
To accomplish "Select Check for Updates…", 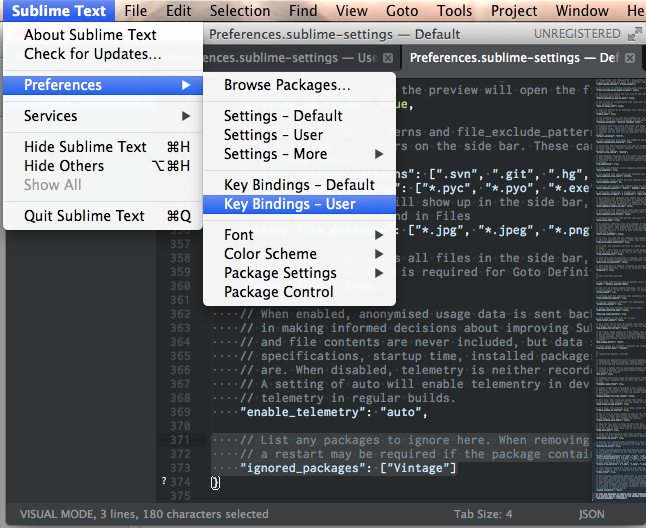I will (103, 54).
